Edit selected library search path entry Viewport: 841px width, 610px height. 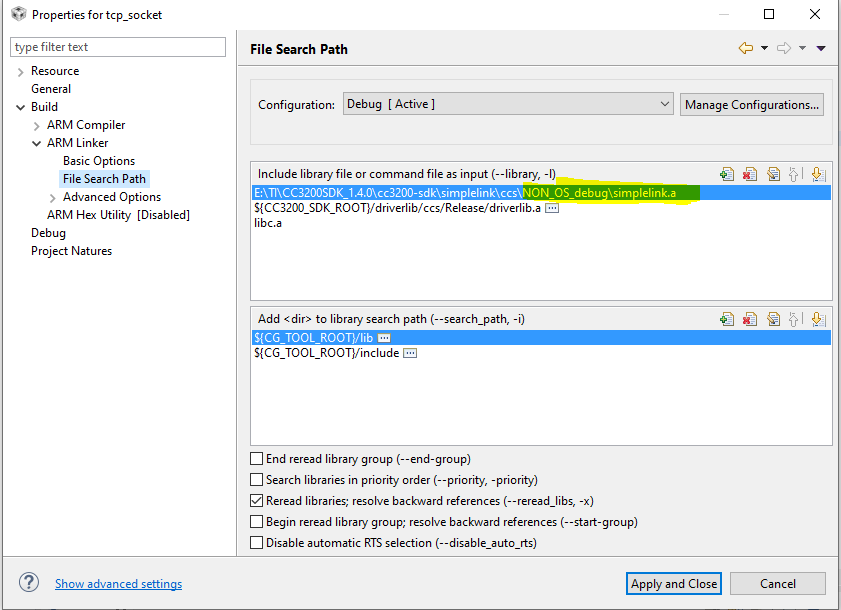tap(773, 319)
